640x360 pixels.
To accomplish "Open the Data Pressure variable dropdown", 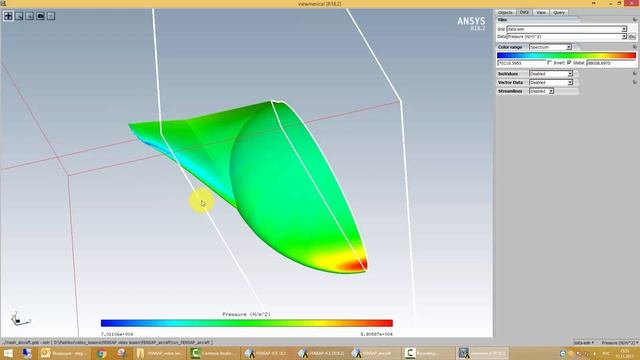I will click(567, 37).
